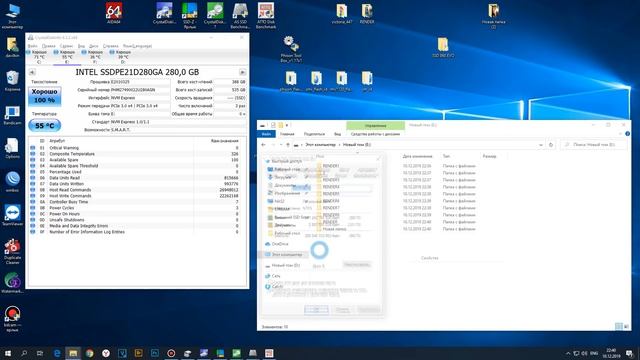Click the Critical Warning attribute row
640x360 pixels.
[137, 148]
